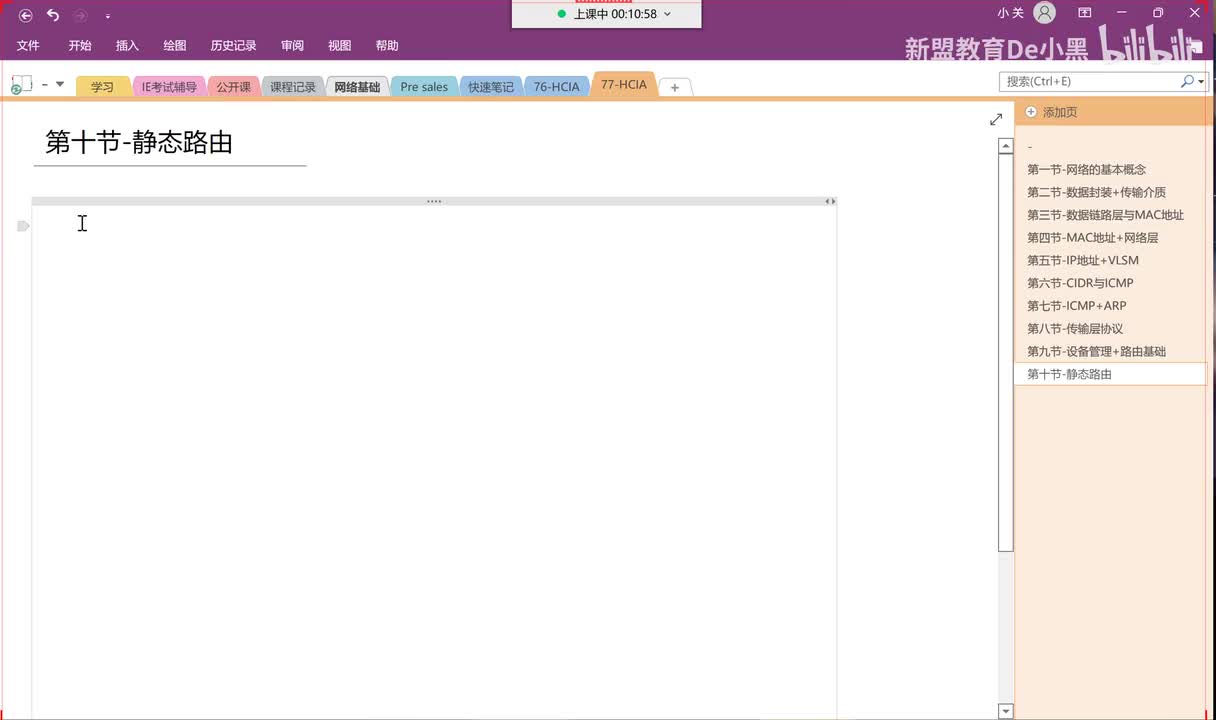Open the 文件 menu
1216x720 pixels.
28,46
